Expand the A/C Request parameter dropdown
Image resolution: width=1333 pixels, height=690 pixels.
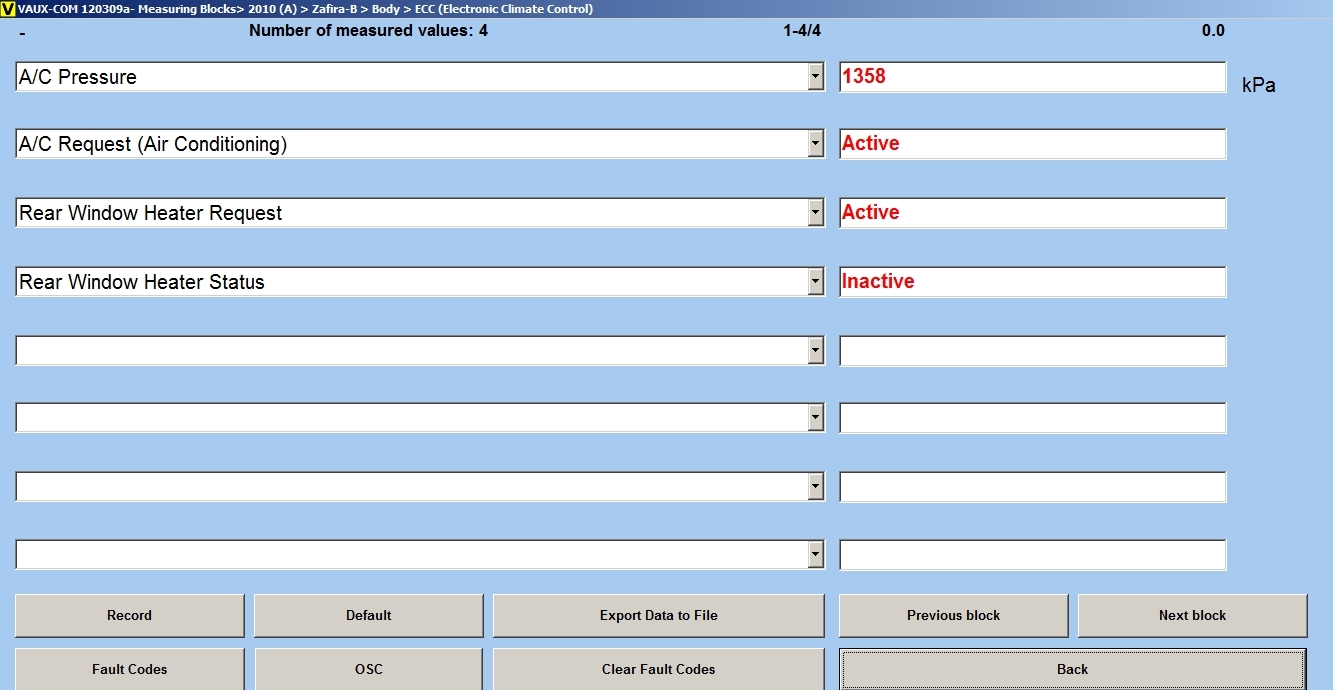pyautogui.click(x=815, y=144)
